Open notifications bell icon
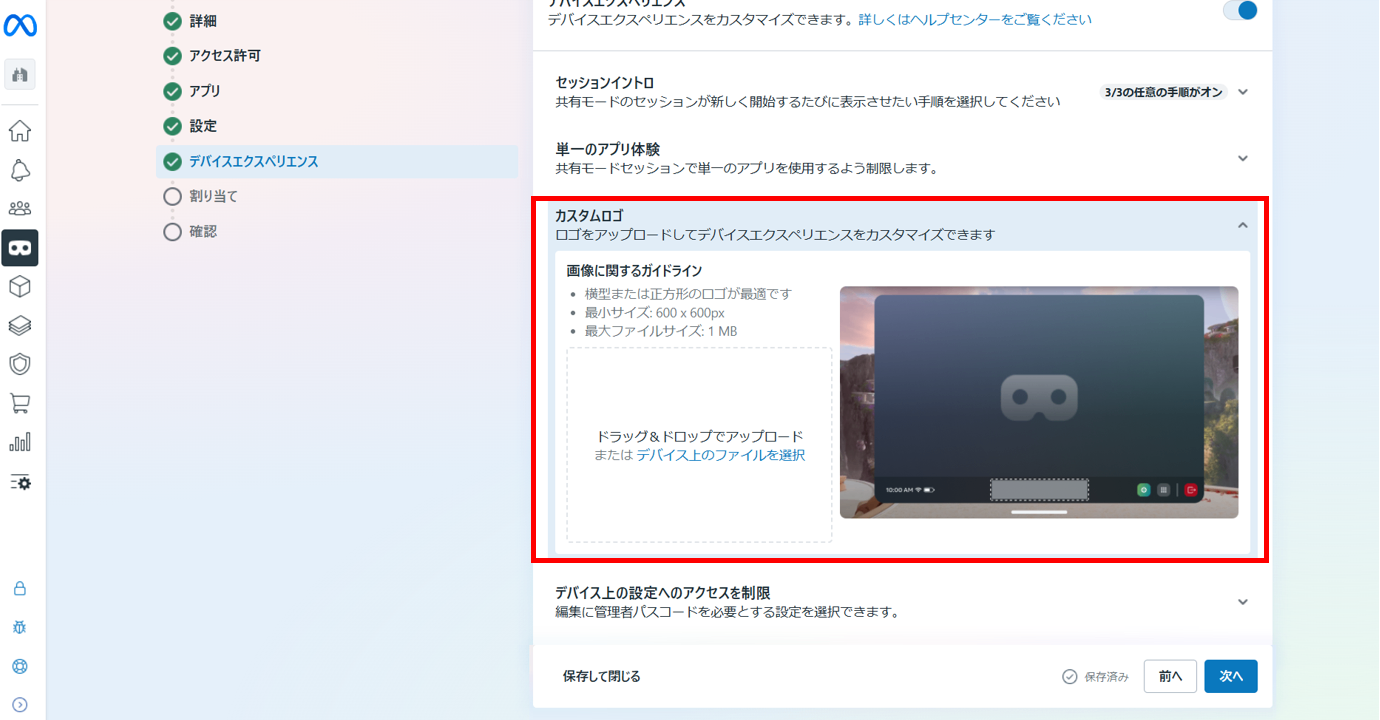 click(20, 170)
